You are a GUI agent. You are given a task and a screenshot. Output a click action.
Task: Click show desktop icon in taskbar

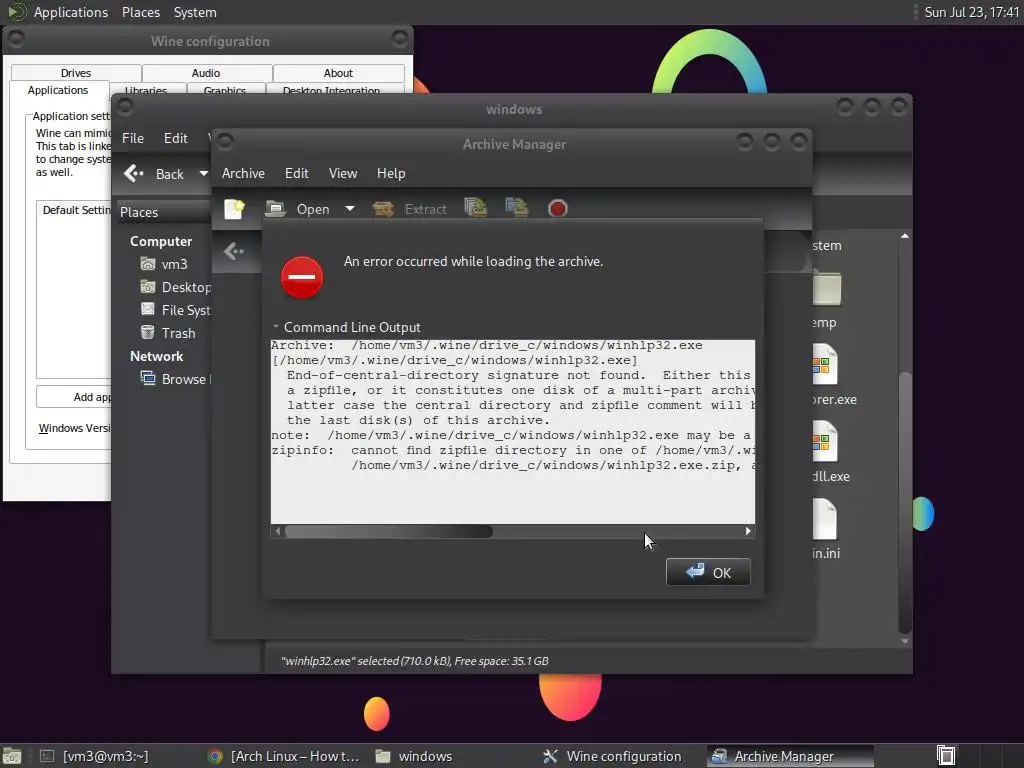[12, 756]
